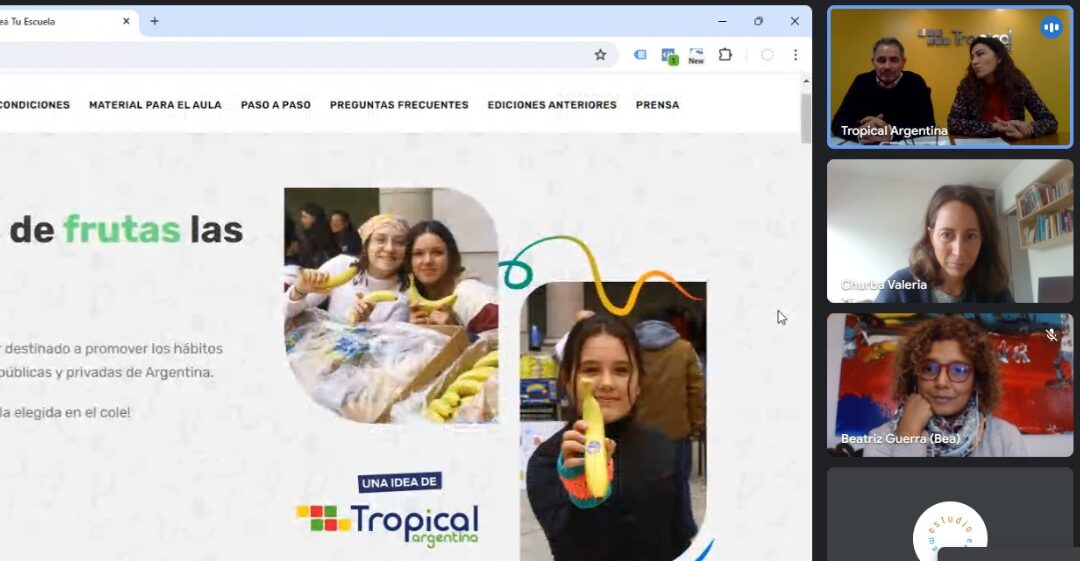Close the 'Tu Escuela' browser tab
1080x561 pixels.
coord(126,21)
